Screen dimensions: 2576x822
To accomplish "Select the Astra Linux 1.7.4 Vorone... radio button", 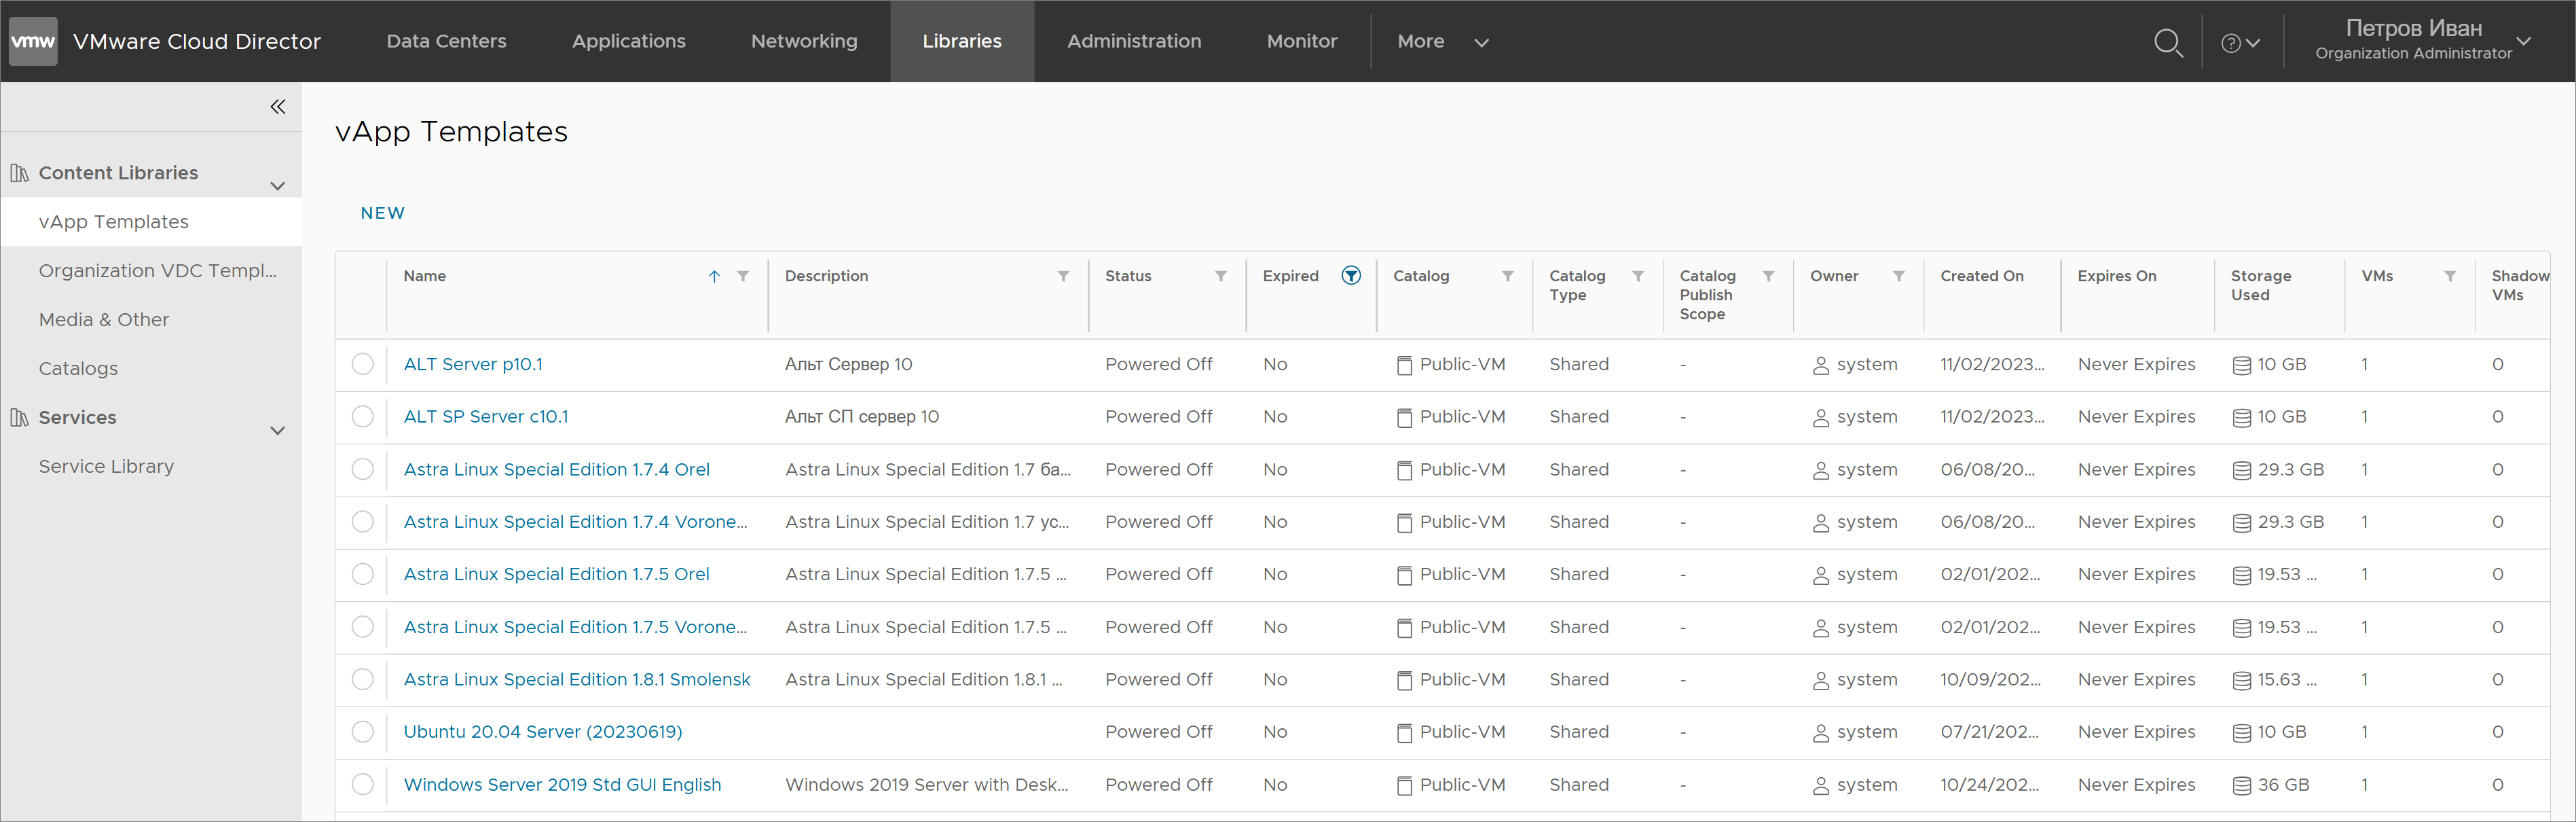I will click(363, 522).
